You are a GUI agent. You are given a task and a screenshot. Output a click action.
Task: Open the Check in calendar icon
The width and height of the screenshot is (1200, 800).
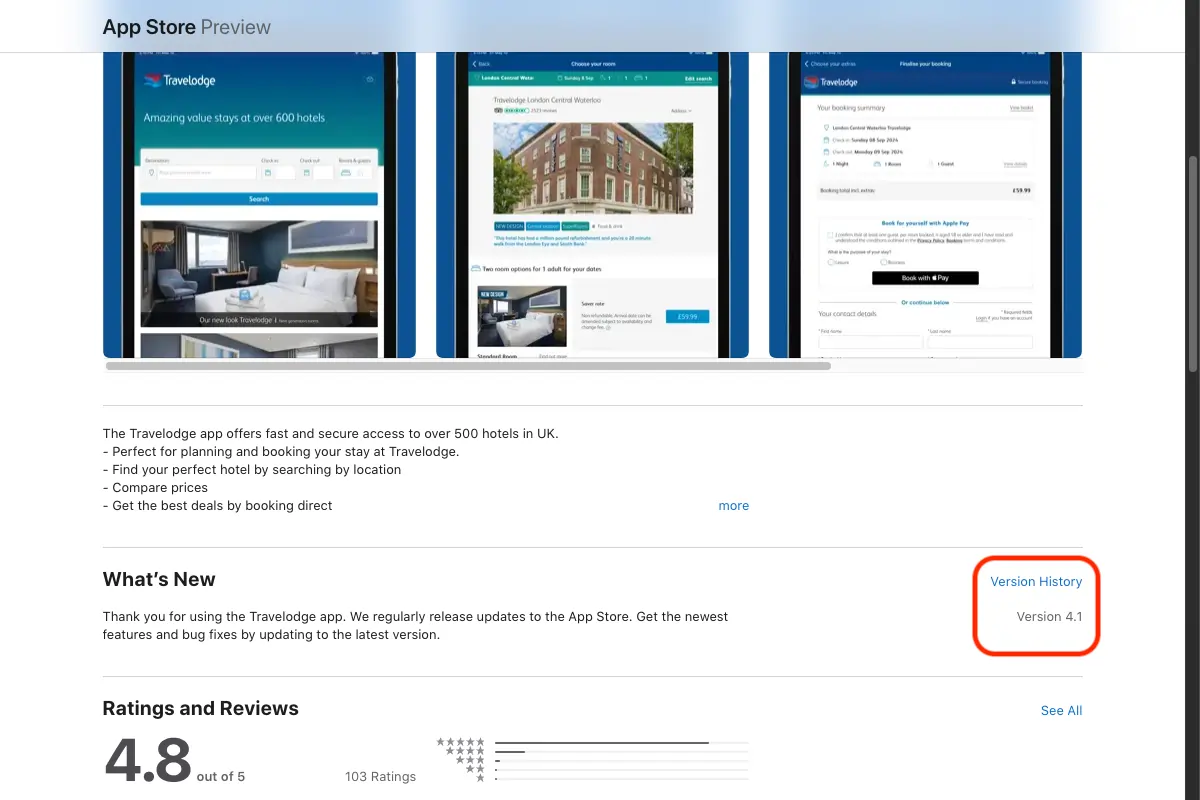click(269, 172)
